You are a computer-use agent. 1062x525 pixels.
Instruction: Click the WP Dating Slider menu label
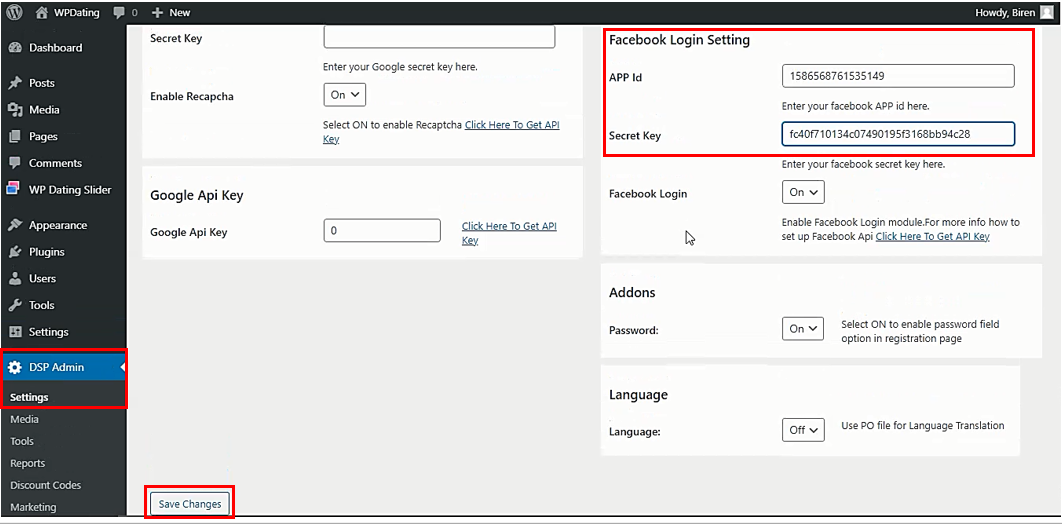pos(70,190)
